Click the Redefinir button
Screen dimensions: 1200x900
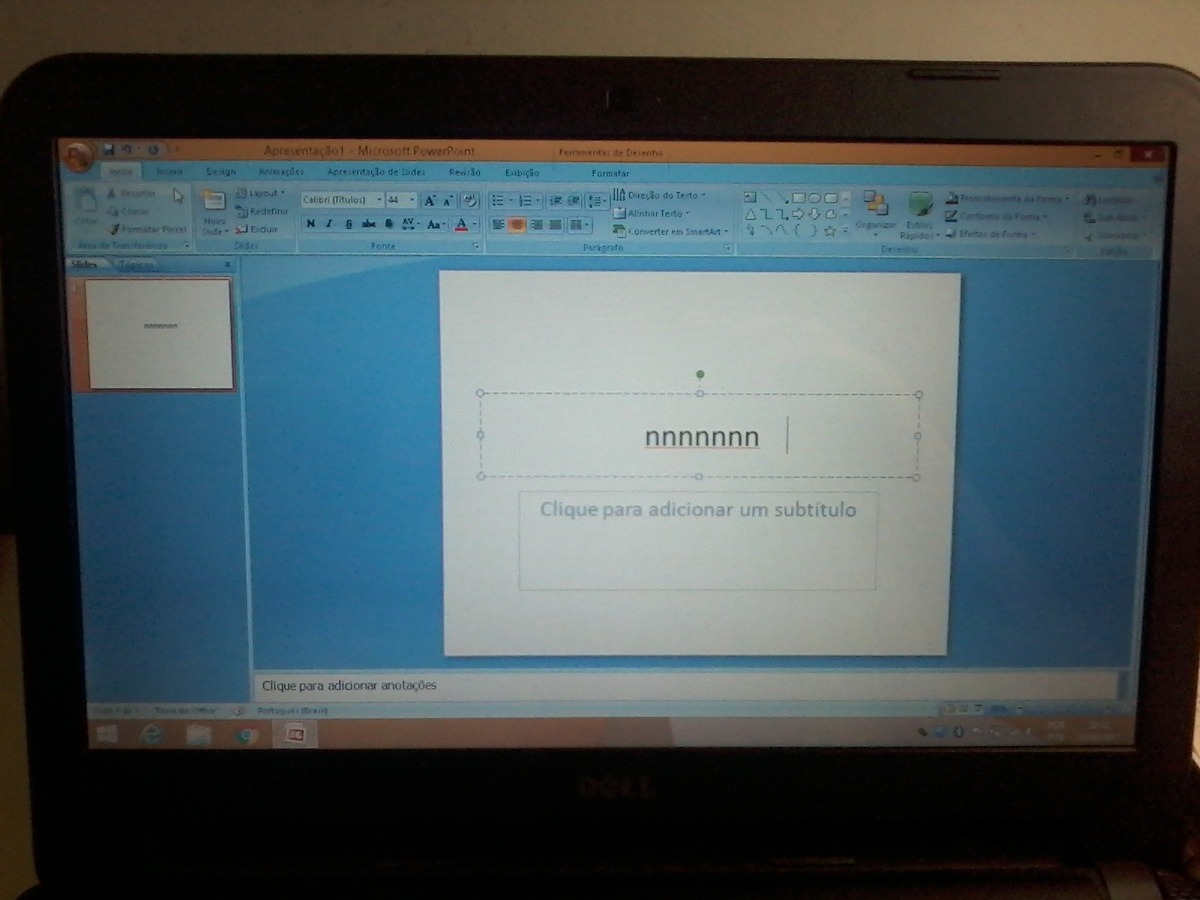(262, 211)
